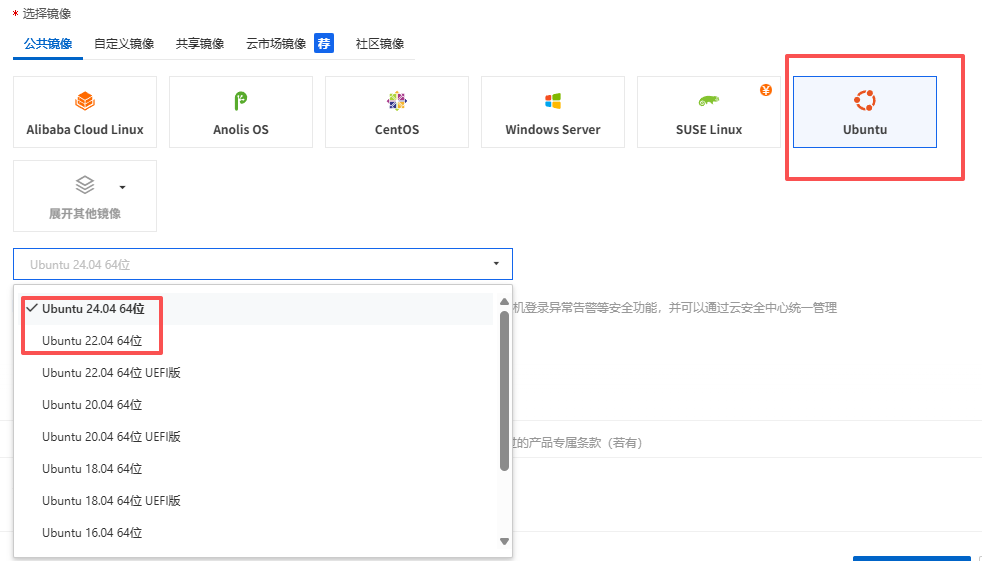Choose Ubuntu 16.04 64位 from list
This screenshot has height=561, width=982.
92,533
